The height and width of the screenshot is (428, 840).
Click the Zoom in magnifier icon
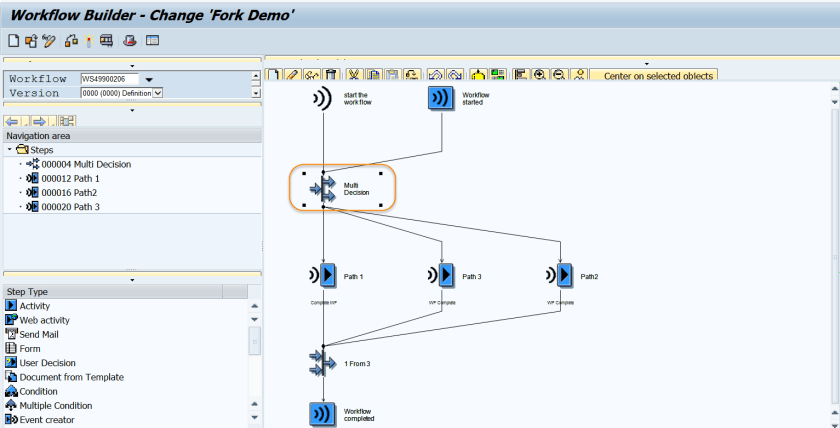(540, 74)
